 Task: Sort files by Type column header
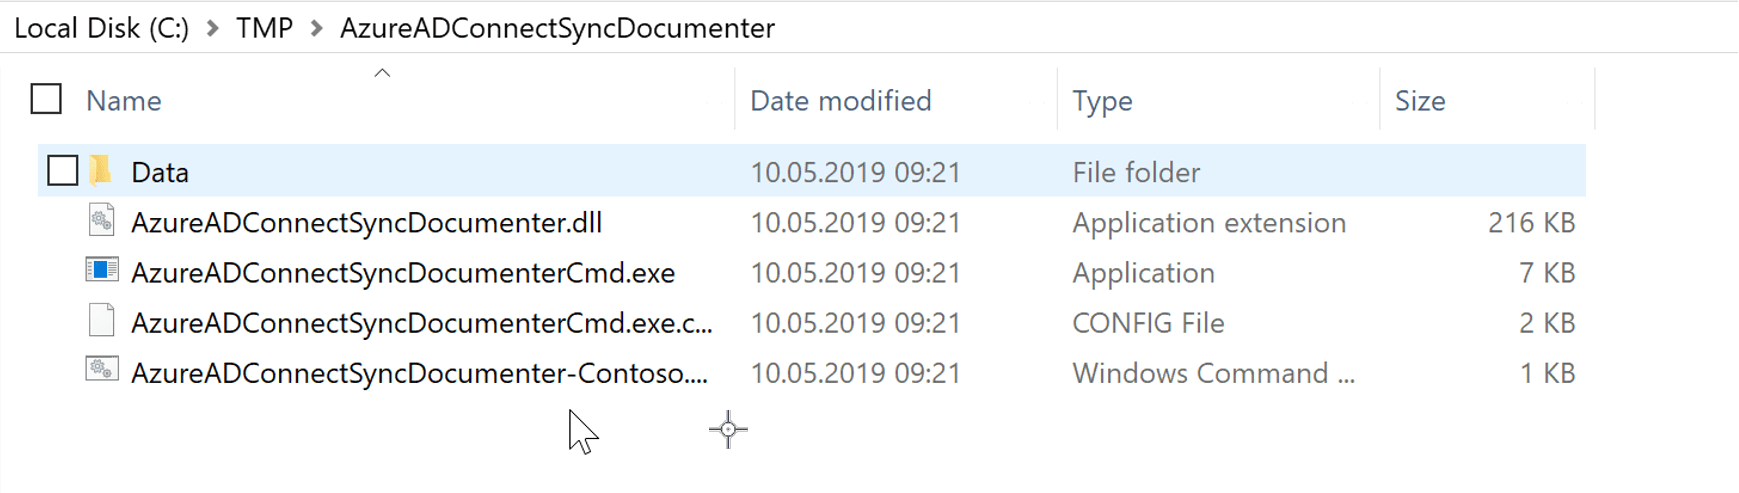[1102, 101]
